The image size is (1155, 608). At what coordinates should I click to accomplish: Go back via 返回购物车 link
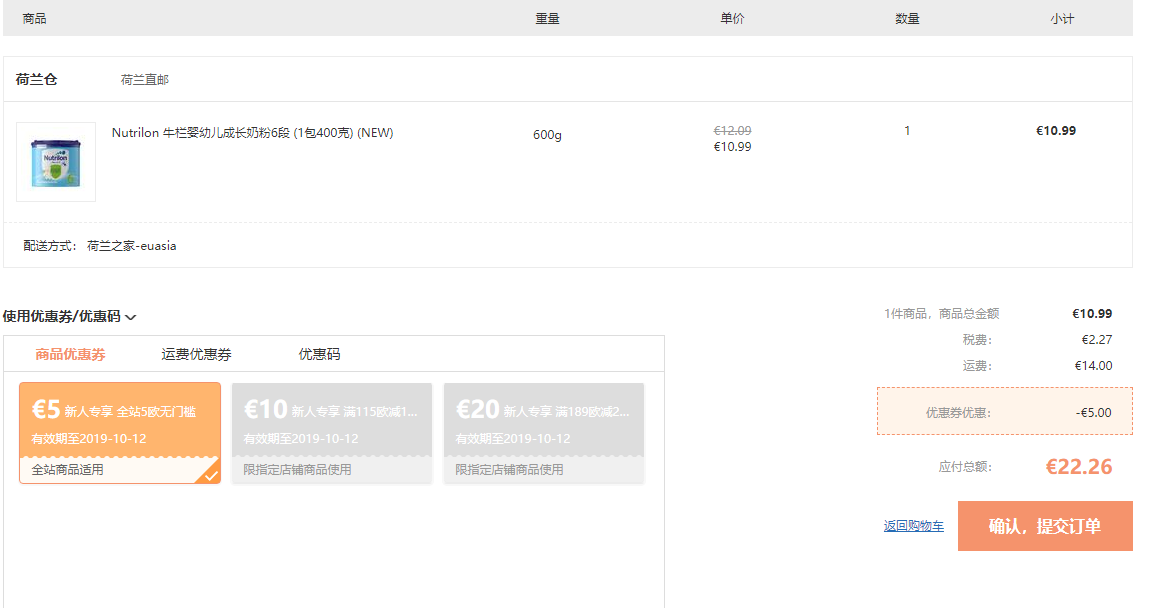pos(913,525)
